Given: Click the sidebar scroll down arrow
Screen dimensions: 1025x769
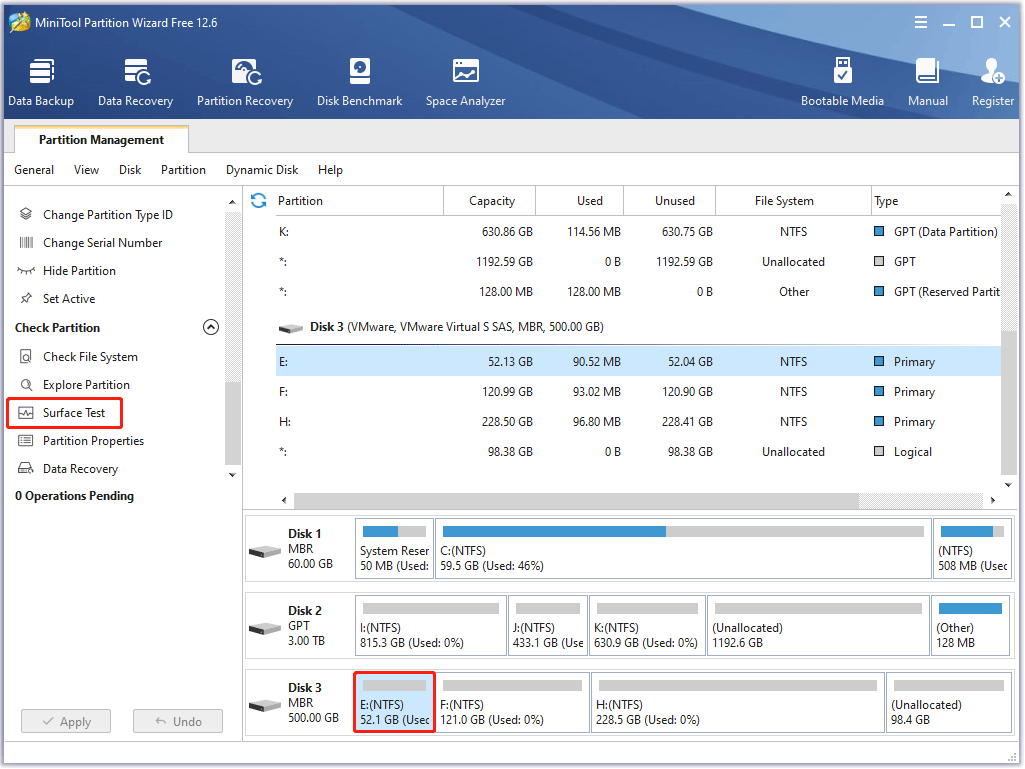Looking at the screenshot, I should 232,475.
